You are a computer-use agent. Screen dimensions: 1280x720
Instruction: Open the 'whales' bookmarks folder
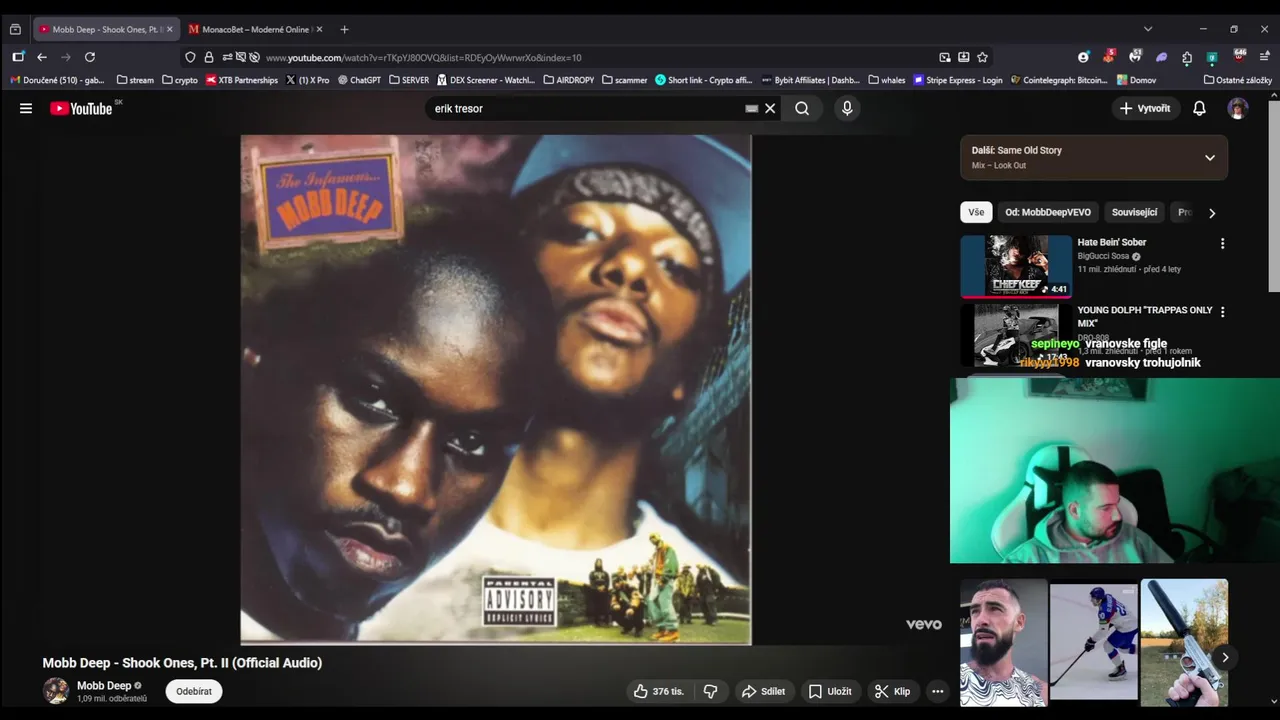tap(887, 80)
